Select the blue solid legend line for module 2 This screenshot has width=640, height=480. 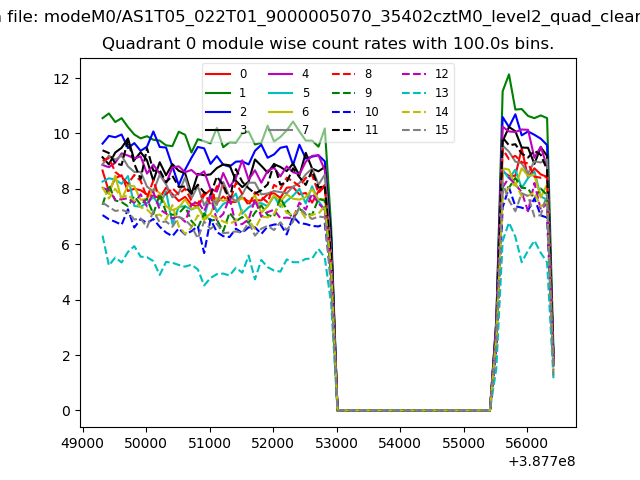(217, 112)
